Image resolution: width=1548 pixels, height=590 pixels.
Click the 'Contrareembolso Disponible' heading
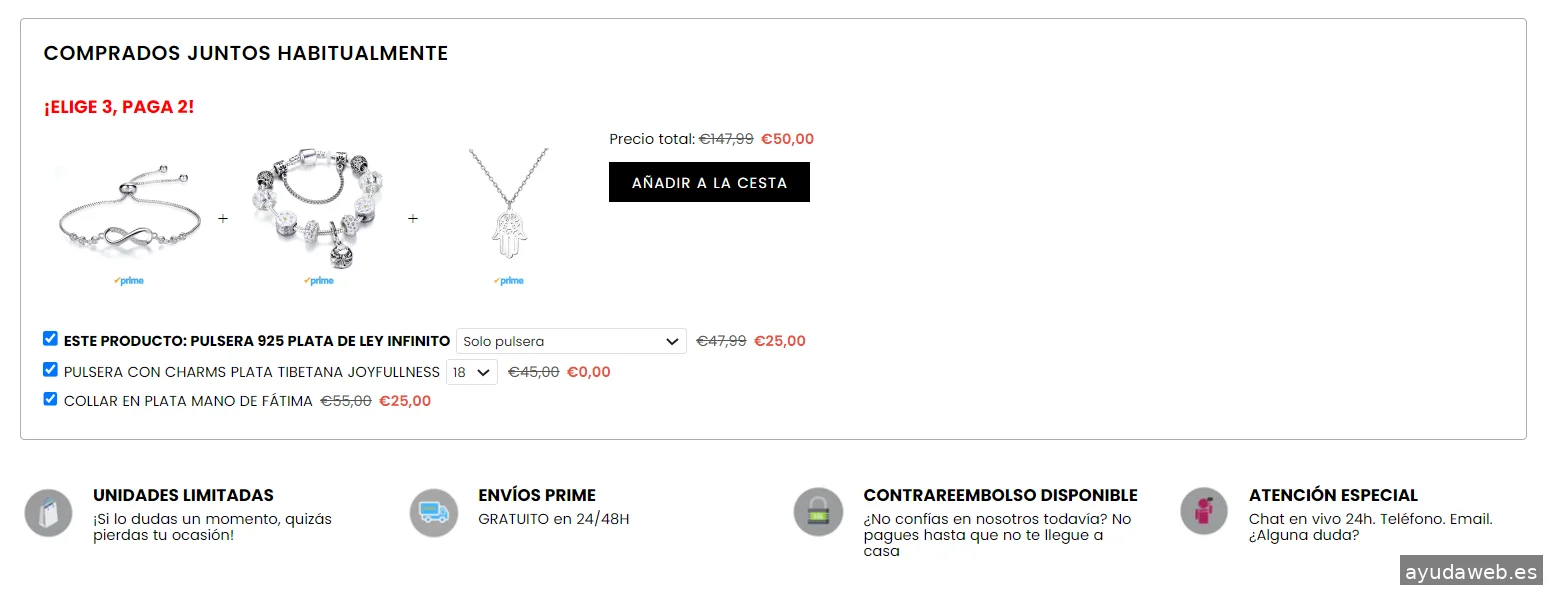[x=1000, y=495]
